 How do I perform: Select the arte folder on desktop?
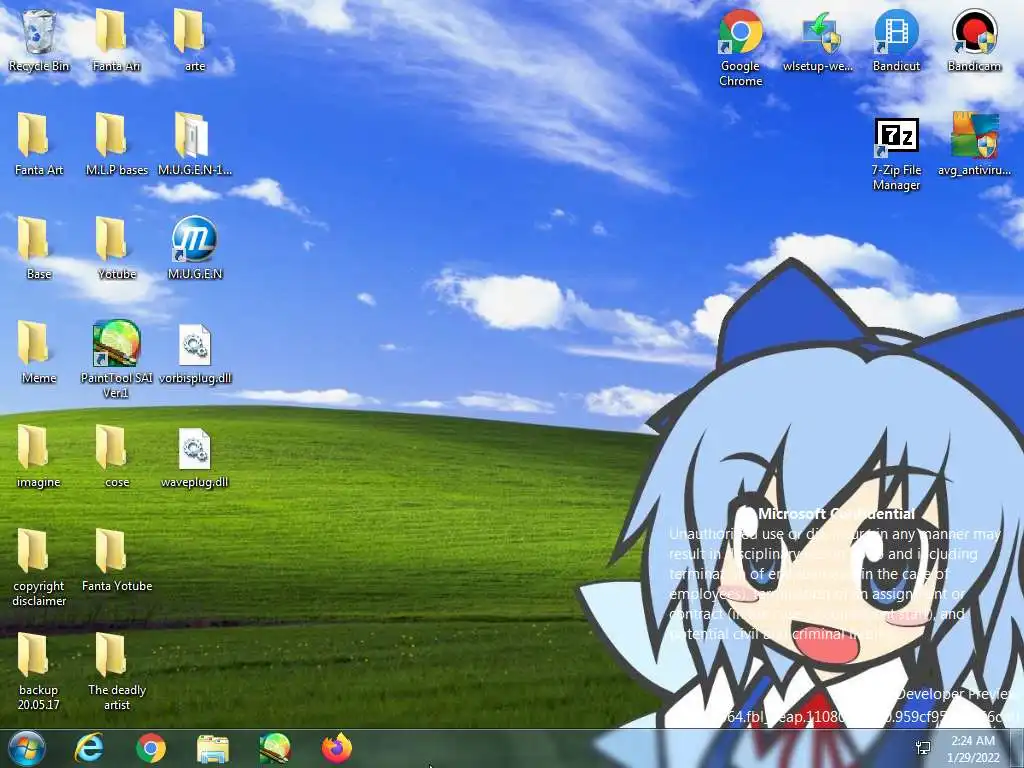194,40
